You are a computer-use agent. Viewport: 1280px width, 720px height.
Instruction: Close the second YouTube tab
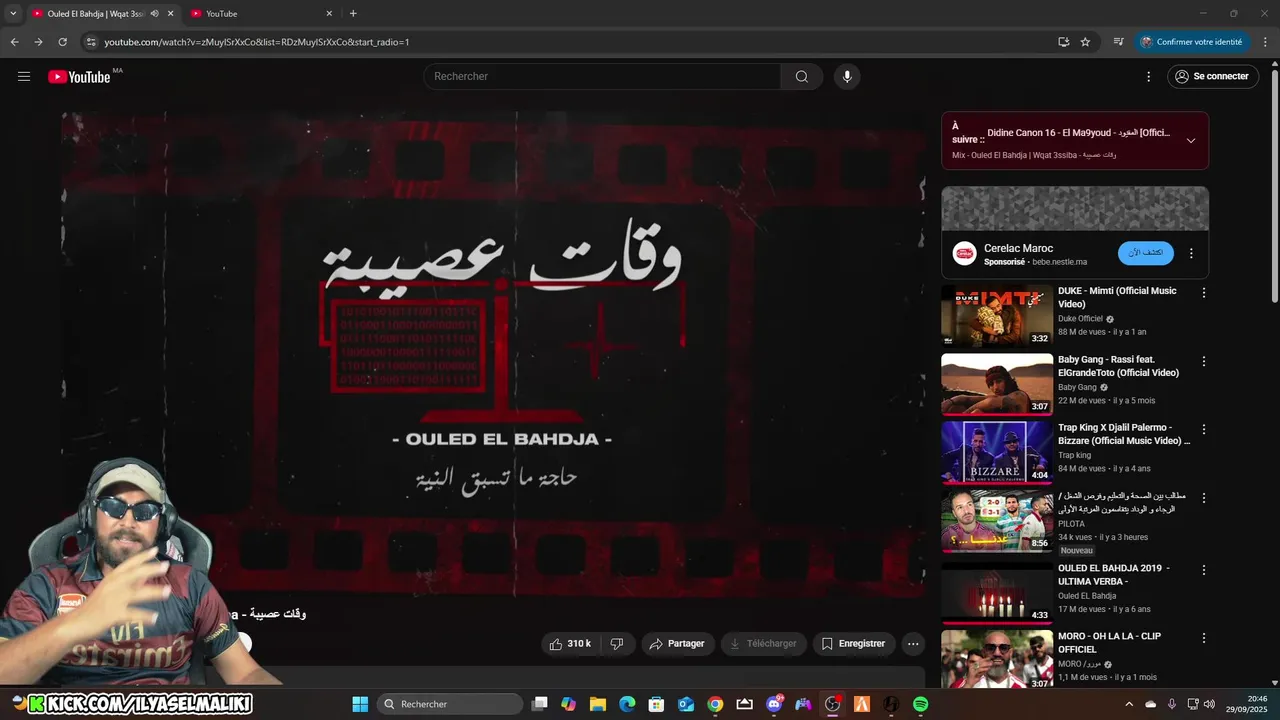coord(329,13)
